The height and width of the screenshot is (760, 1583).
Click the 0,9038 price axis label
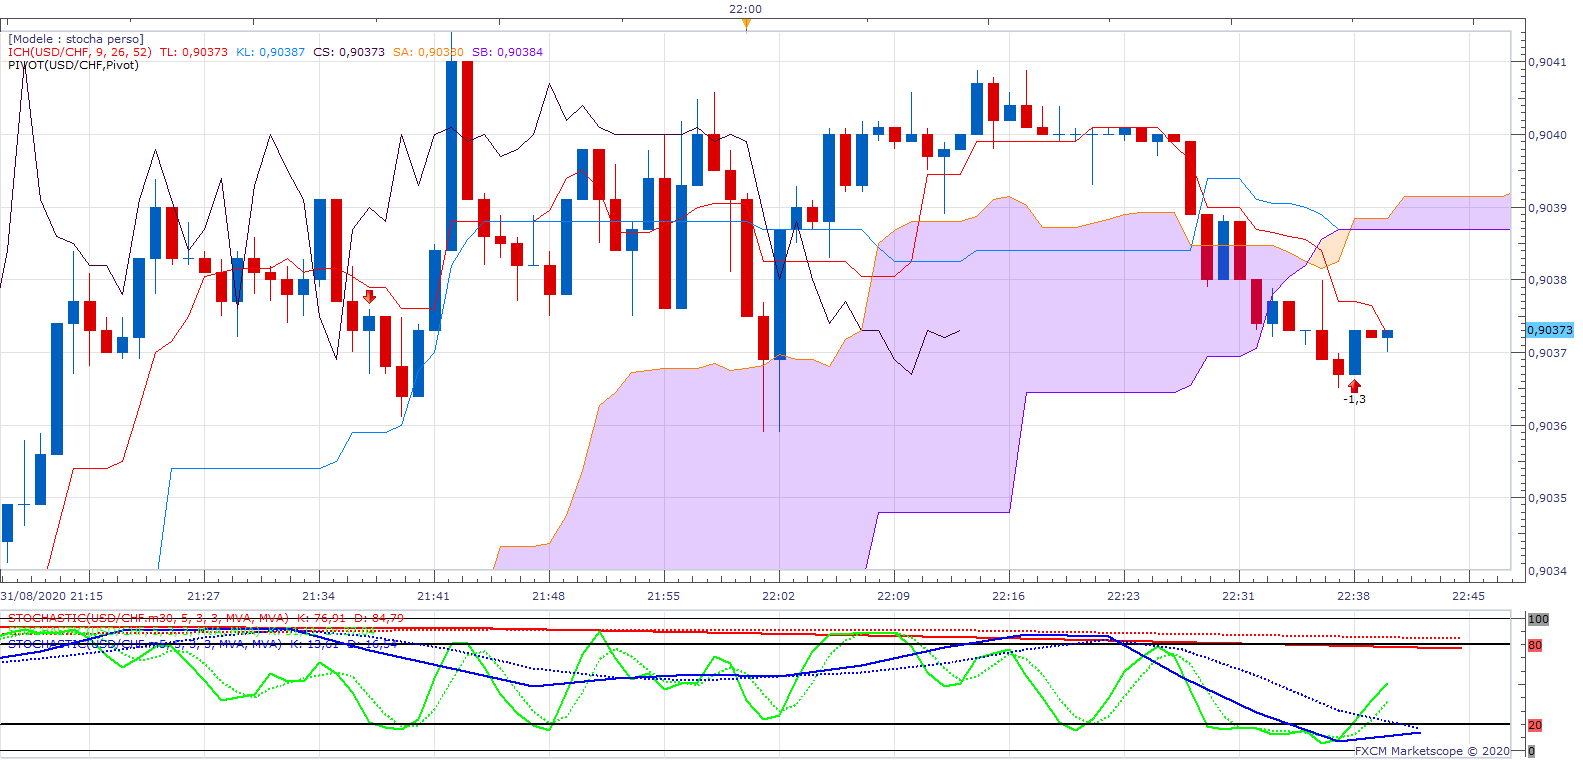(1547, 280)
